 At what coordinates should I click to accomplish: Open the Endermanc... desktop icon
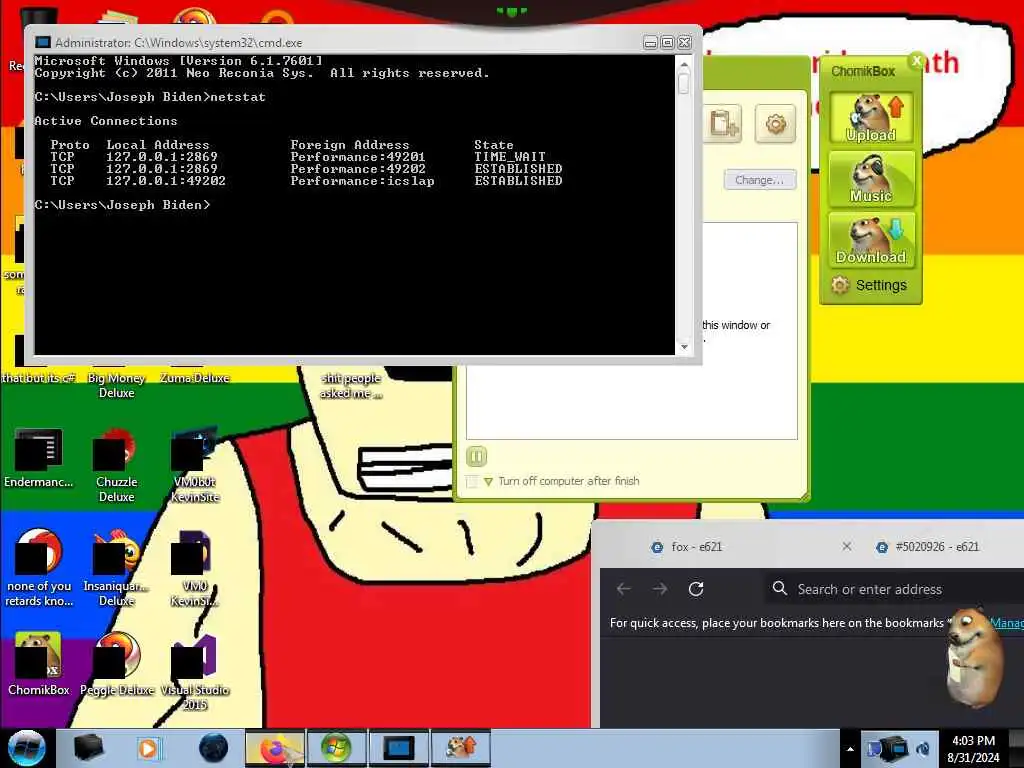(x=39, y=458)
